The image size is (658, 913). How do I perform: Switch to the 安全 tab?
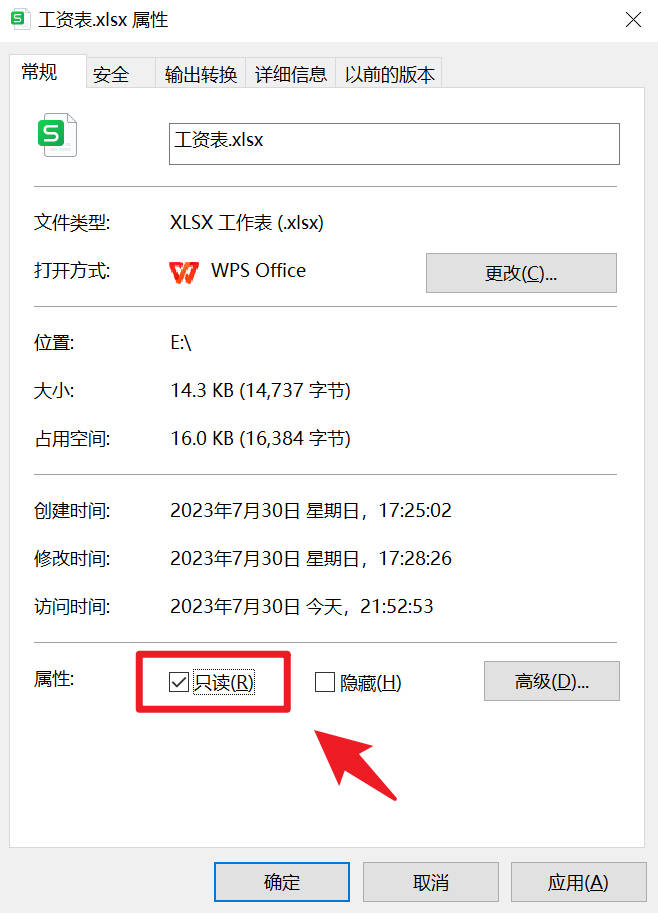point(111,75)
